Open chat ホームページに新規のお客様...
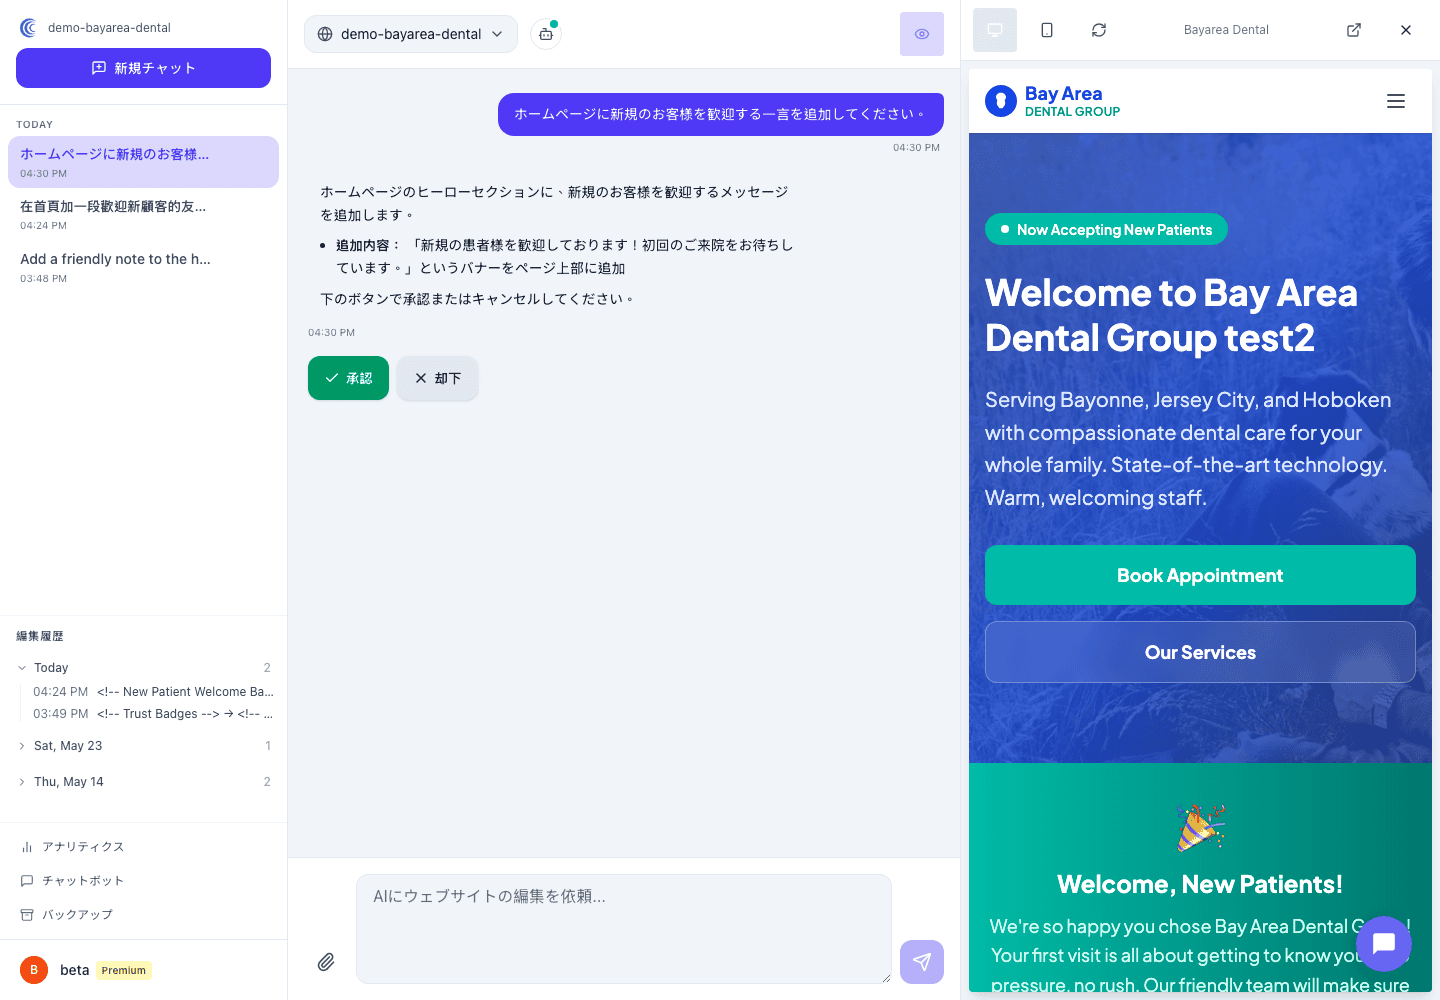Screen dimensions: 1440x1000 coord(143,162)
